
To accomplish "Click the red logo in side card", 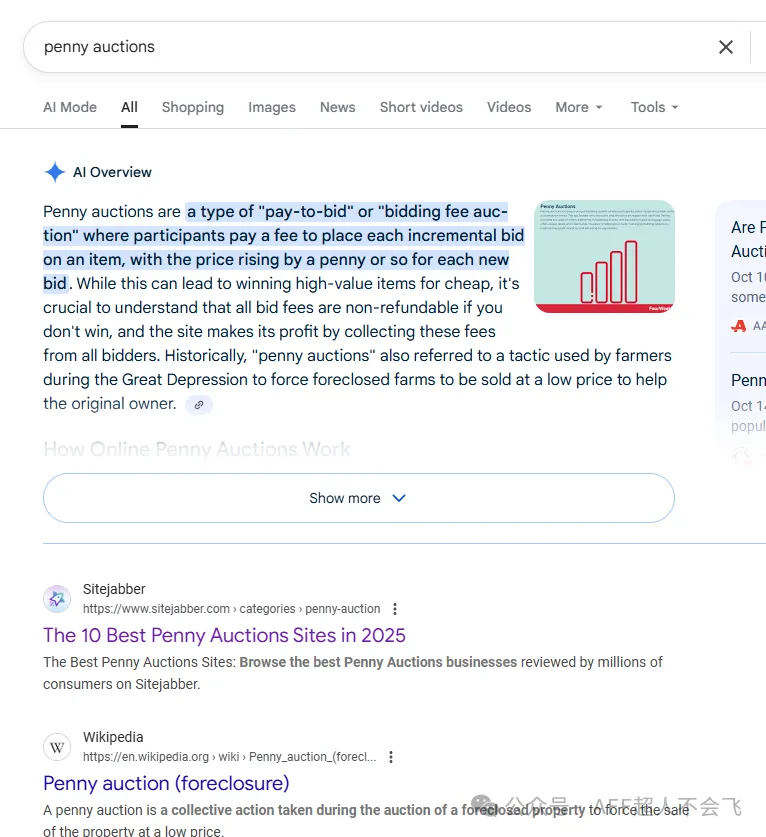I will click(739, 326).
